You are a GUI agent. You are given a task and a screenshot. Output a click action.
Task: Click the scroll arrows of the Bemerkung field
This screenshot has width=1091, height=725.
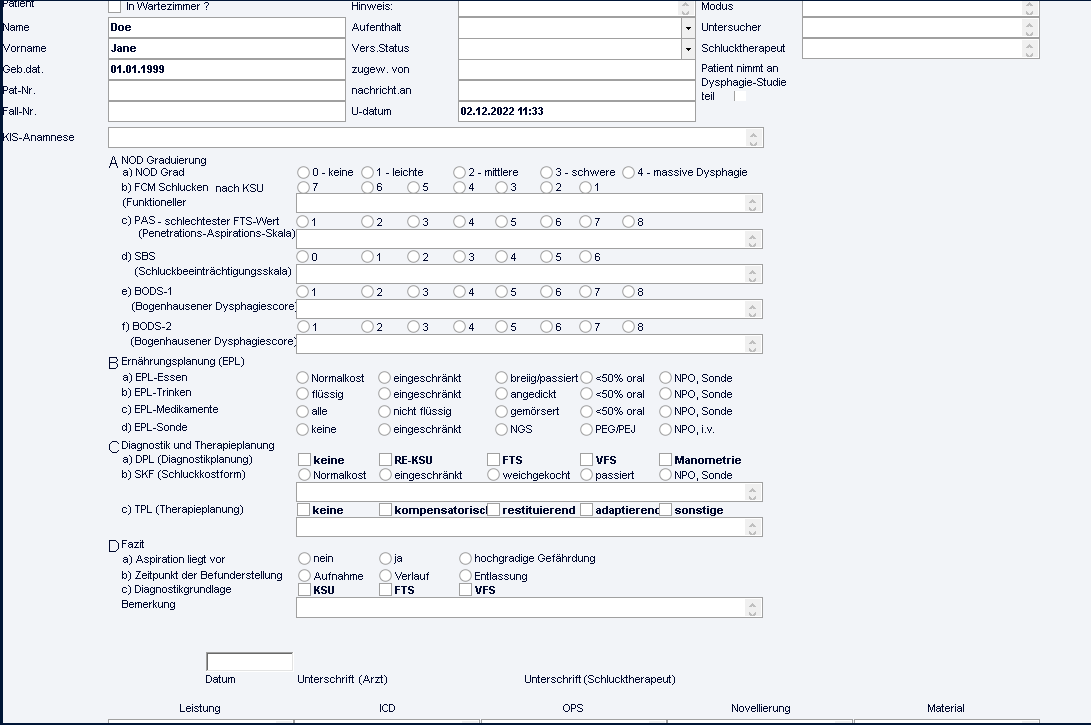coord(752,607)
